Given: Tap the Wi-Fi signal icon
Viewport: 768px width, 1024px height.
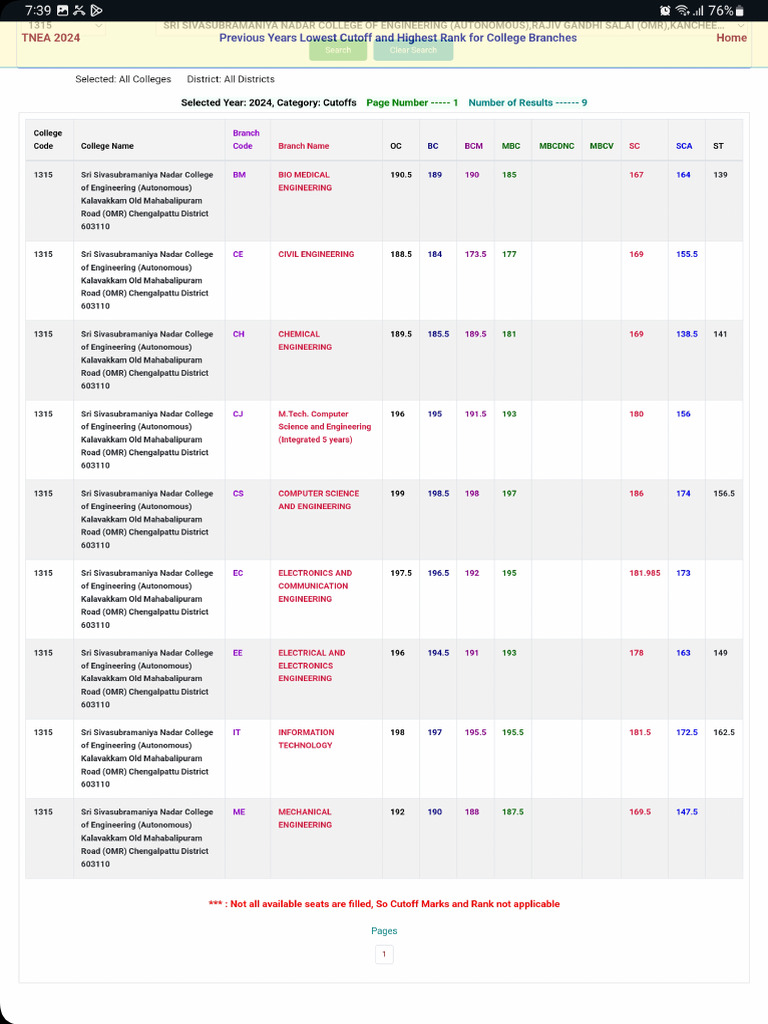Looking at the screenshot, I should [x=681, y=10].
